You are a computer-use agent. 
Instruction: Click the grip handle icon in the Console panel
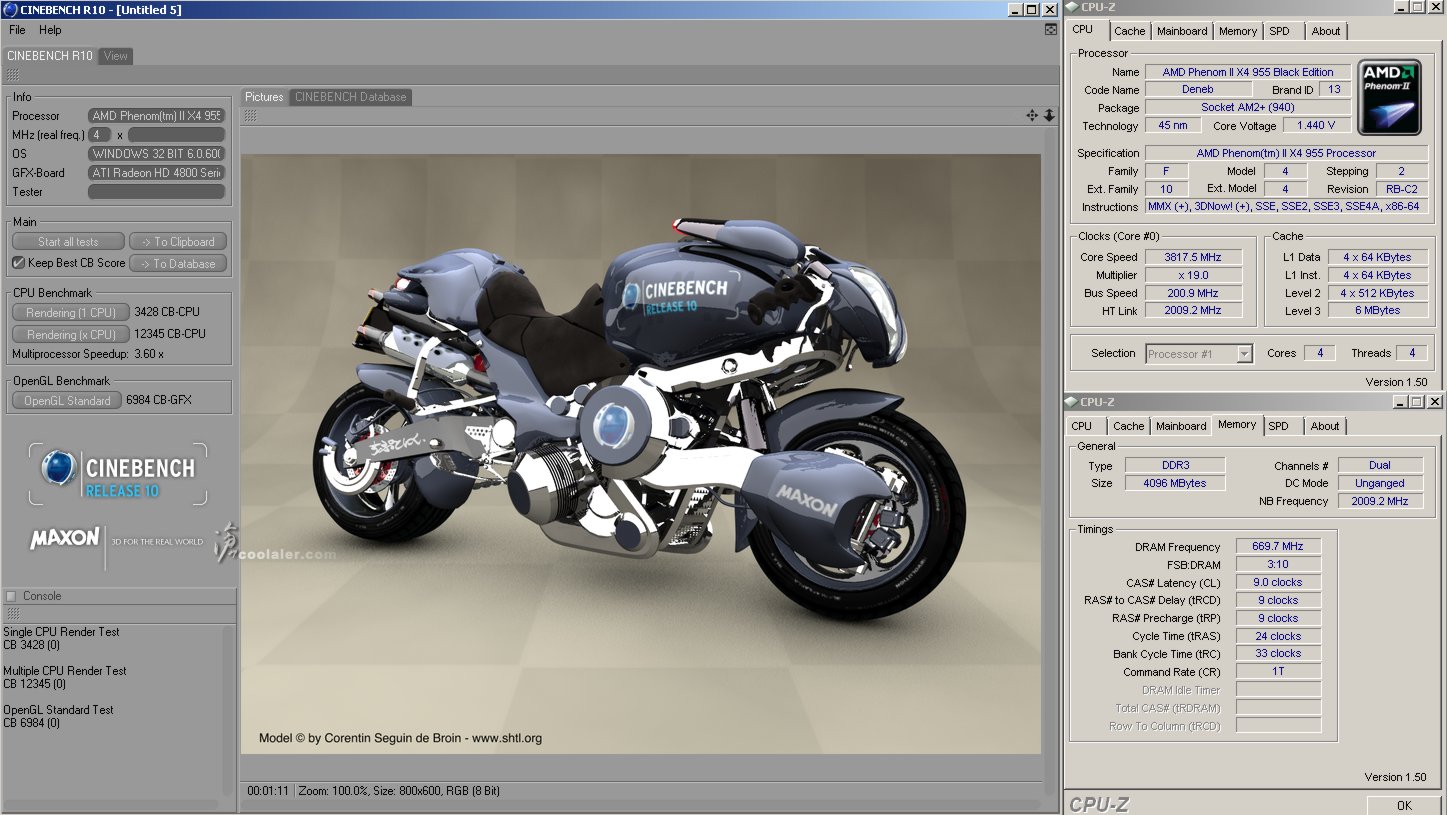[13, 613]
